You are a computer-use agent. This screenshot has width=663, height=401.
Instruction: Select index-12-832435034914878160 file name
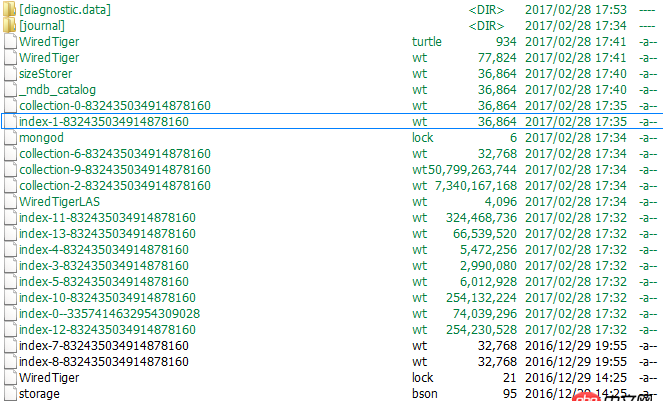point(107,330)
